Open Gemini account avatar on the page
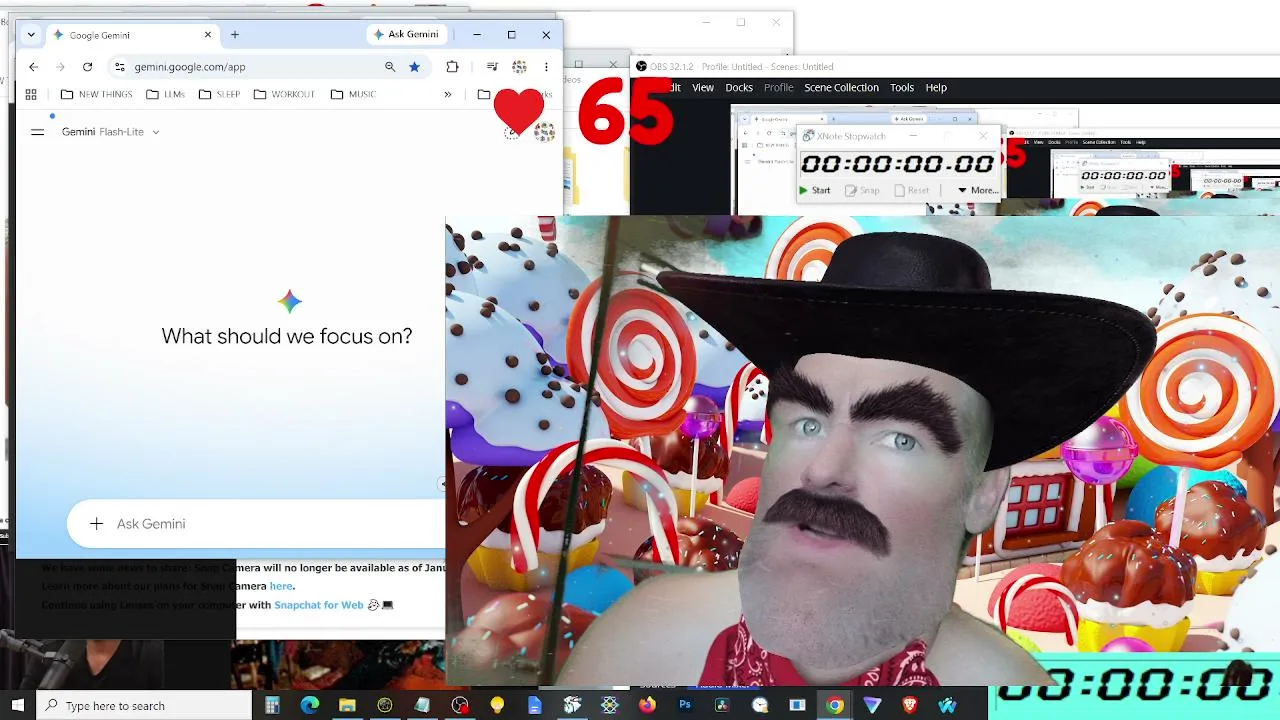The height and width of the screenshot is (720, 1280). (x=545, y=132)
